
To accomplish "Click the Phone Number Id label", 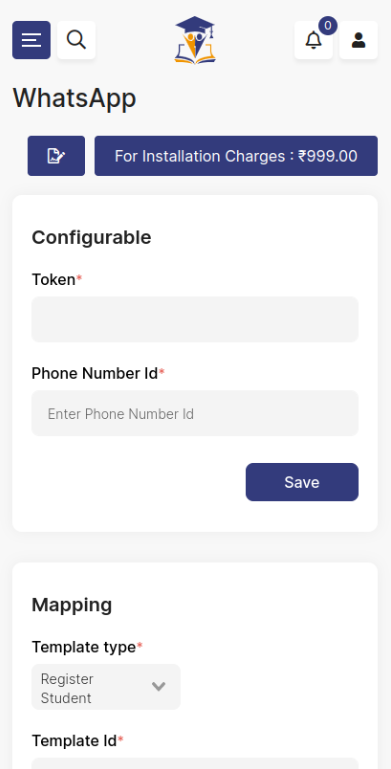I will point(95,374).
